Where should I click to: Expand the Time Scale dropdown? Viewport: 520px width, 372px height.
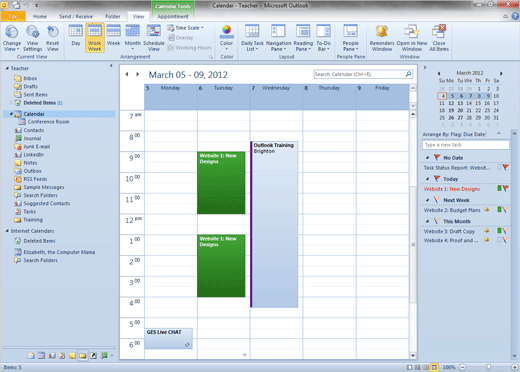[186, 28]
